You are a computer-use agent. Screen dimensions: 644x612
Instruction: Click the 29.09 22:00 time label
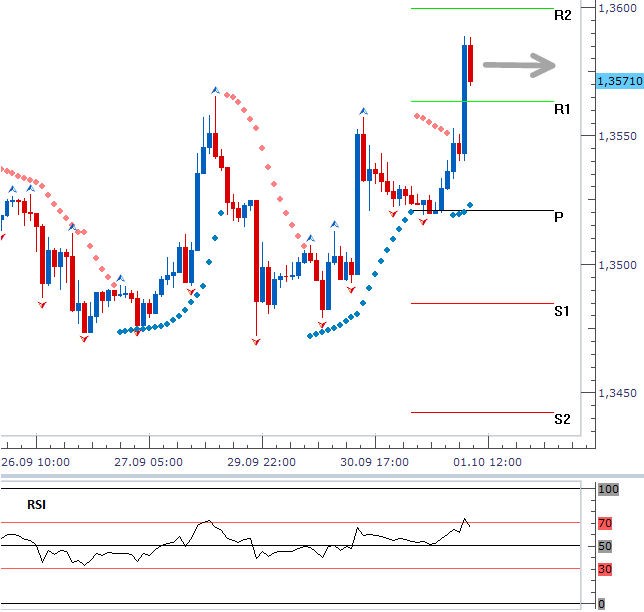[x=261, y=462]
